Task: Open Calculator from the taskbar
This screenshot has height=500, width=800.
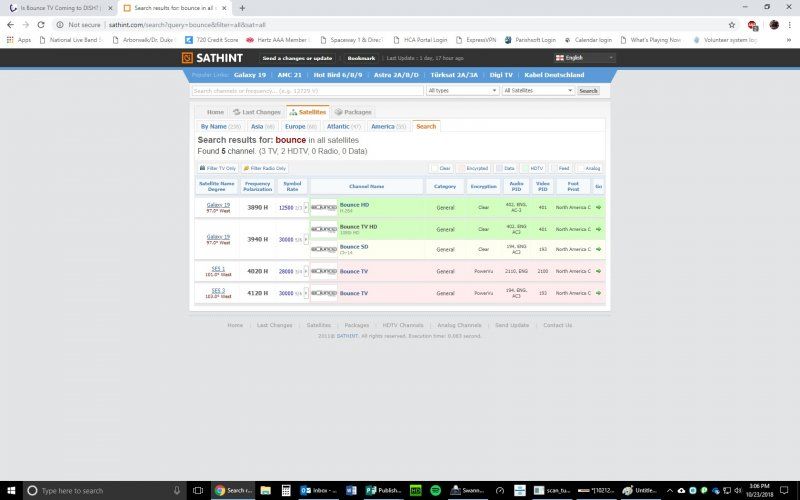Action: [286, 490]
